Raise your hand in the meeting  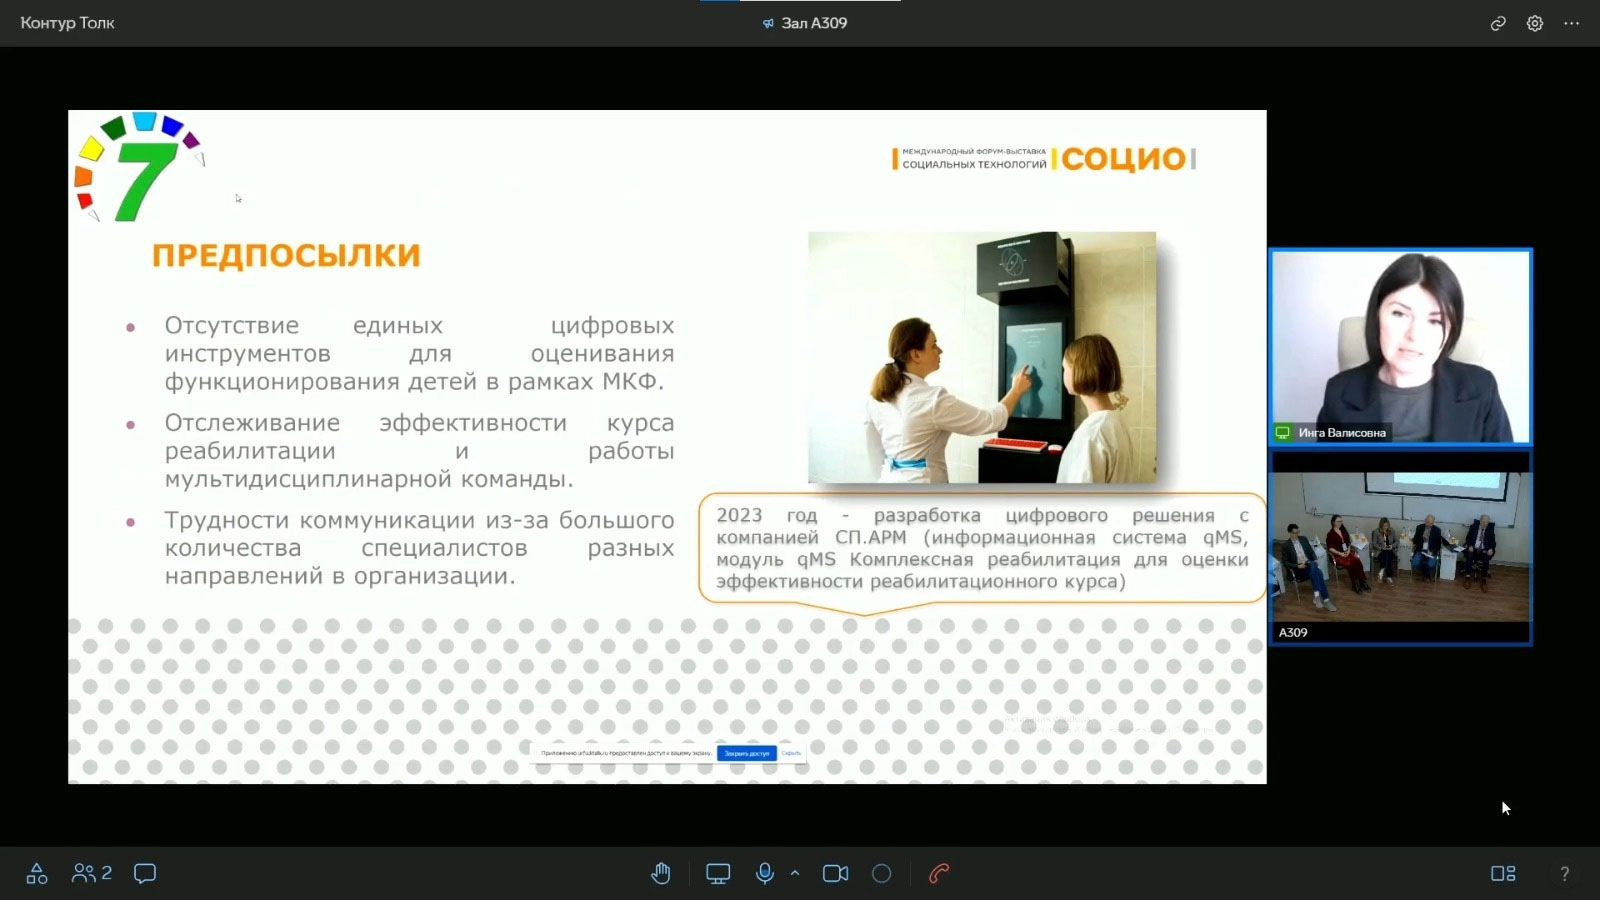coord(661,873)
